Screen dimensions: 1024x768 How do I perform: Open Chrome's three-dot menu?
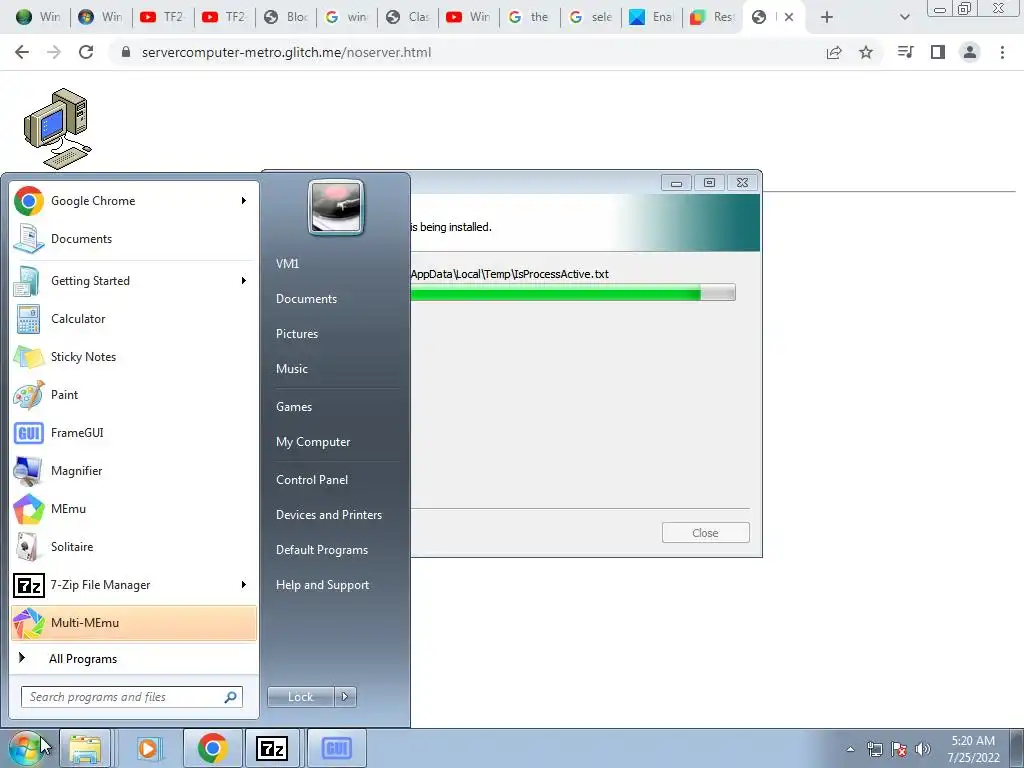point(1002,52)
